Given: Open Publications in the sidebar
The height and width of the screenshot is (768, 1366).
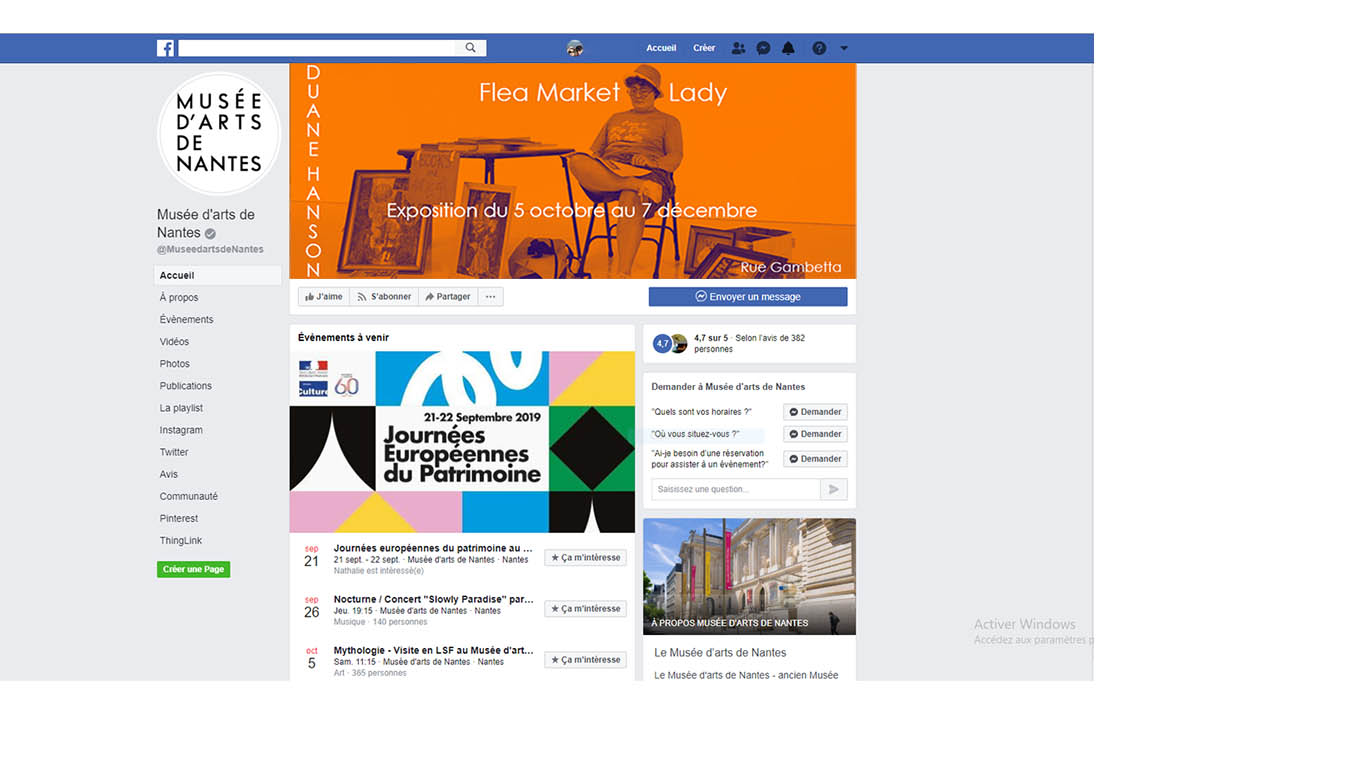Looking at the screenshot, I should tap(186, 386).
